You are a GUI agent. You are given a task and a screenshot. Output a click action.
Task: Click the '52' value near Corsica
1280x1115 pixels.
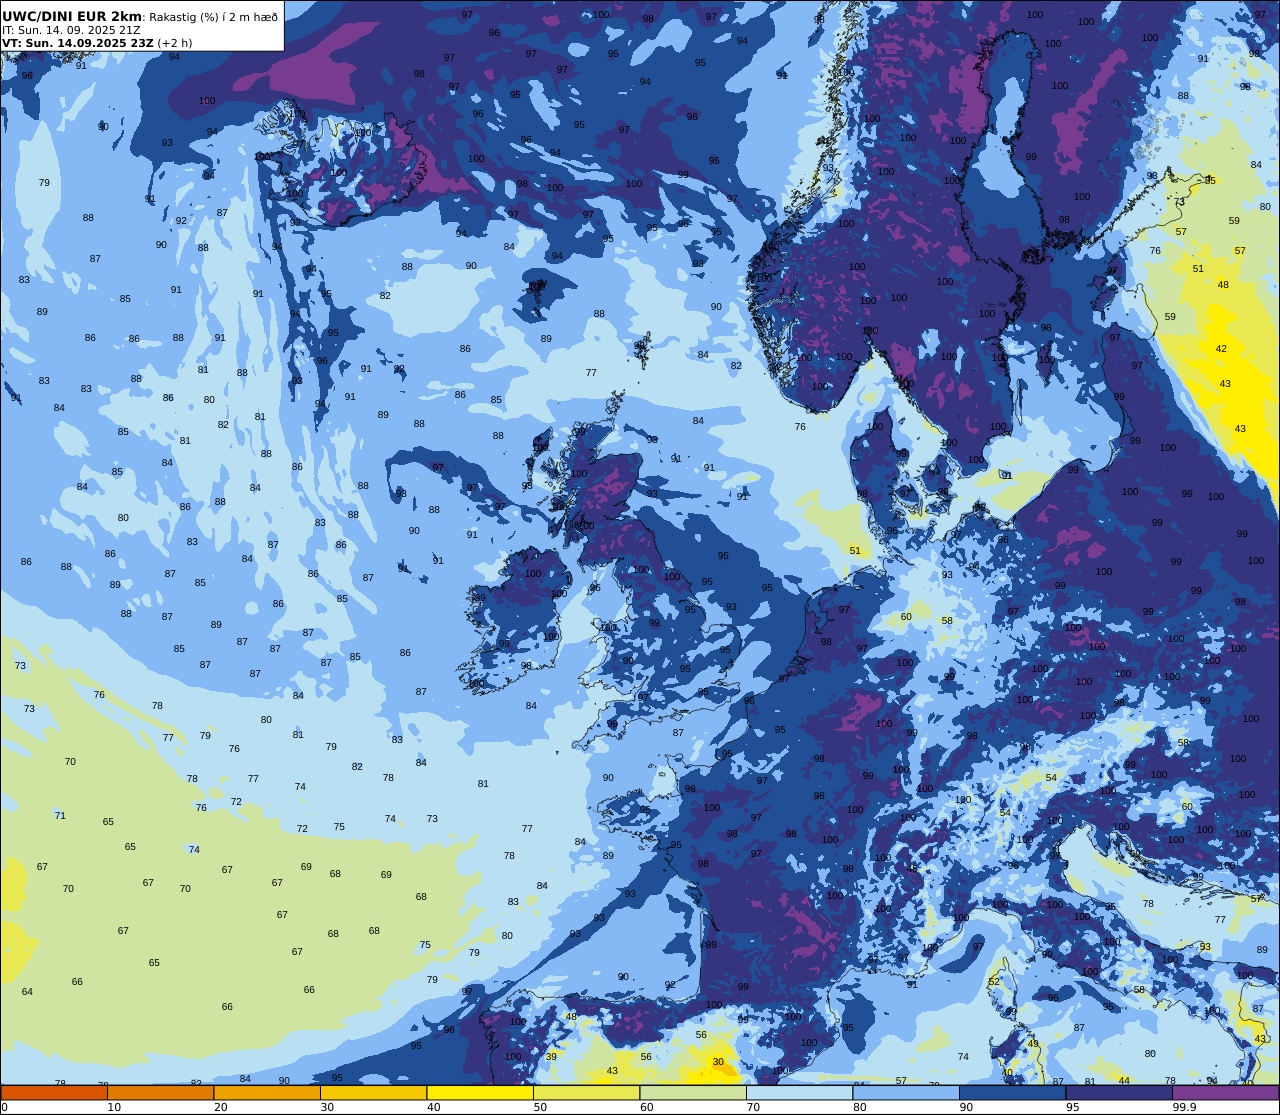[x=994, y=982]
